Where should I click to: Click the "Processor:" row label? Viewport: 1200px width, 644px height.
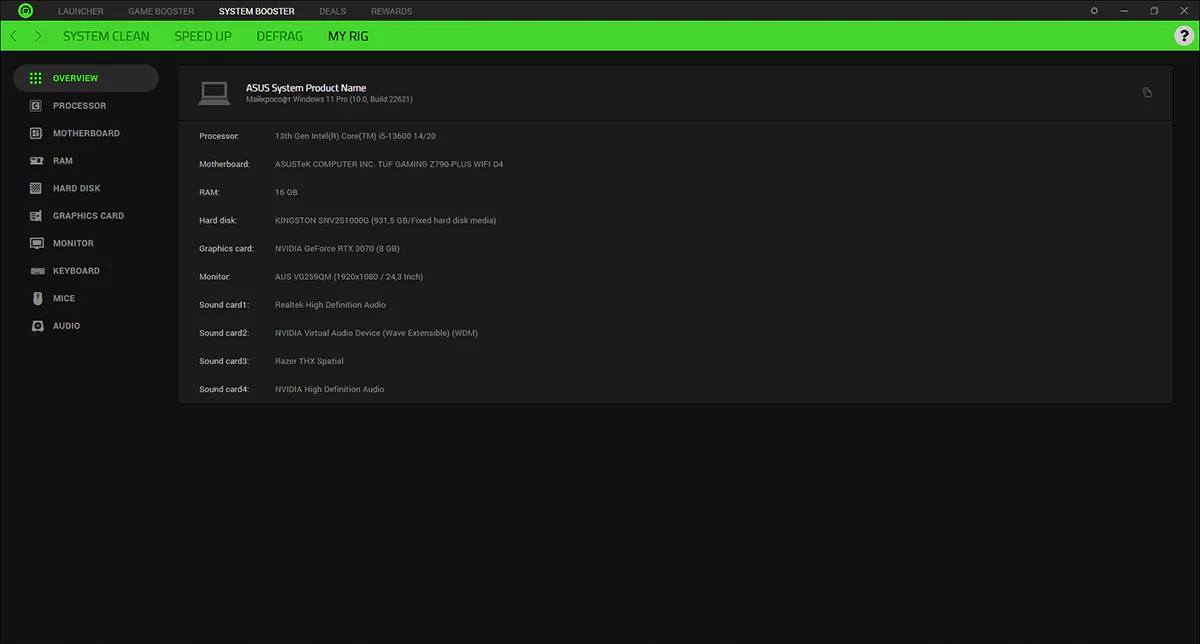[x=219, y=135]
